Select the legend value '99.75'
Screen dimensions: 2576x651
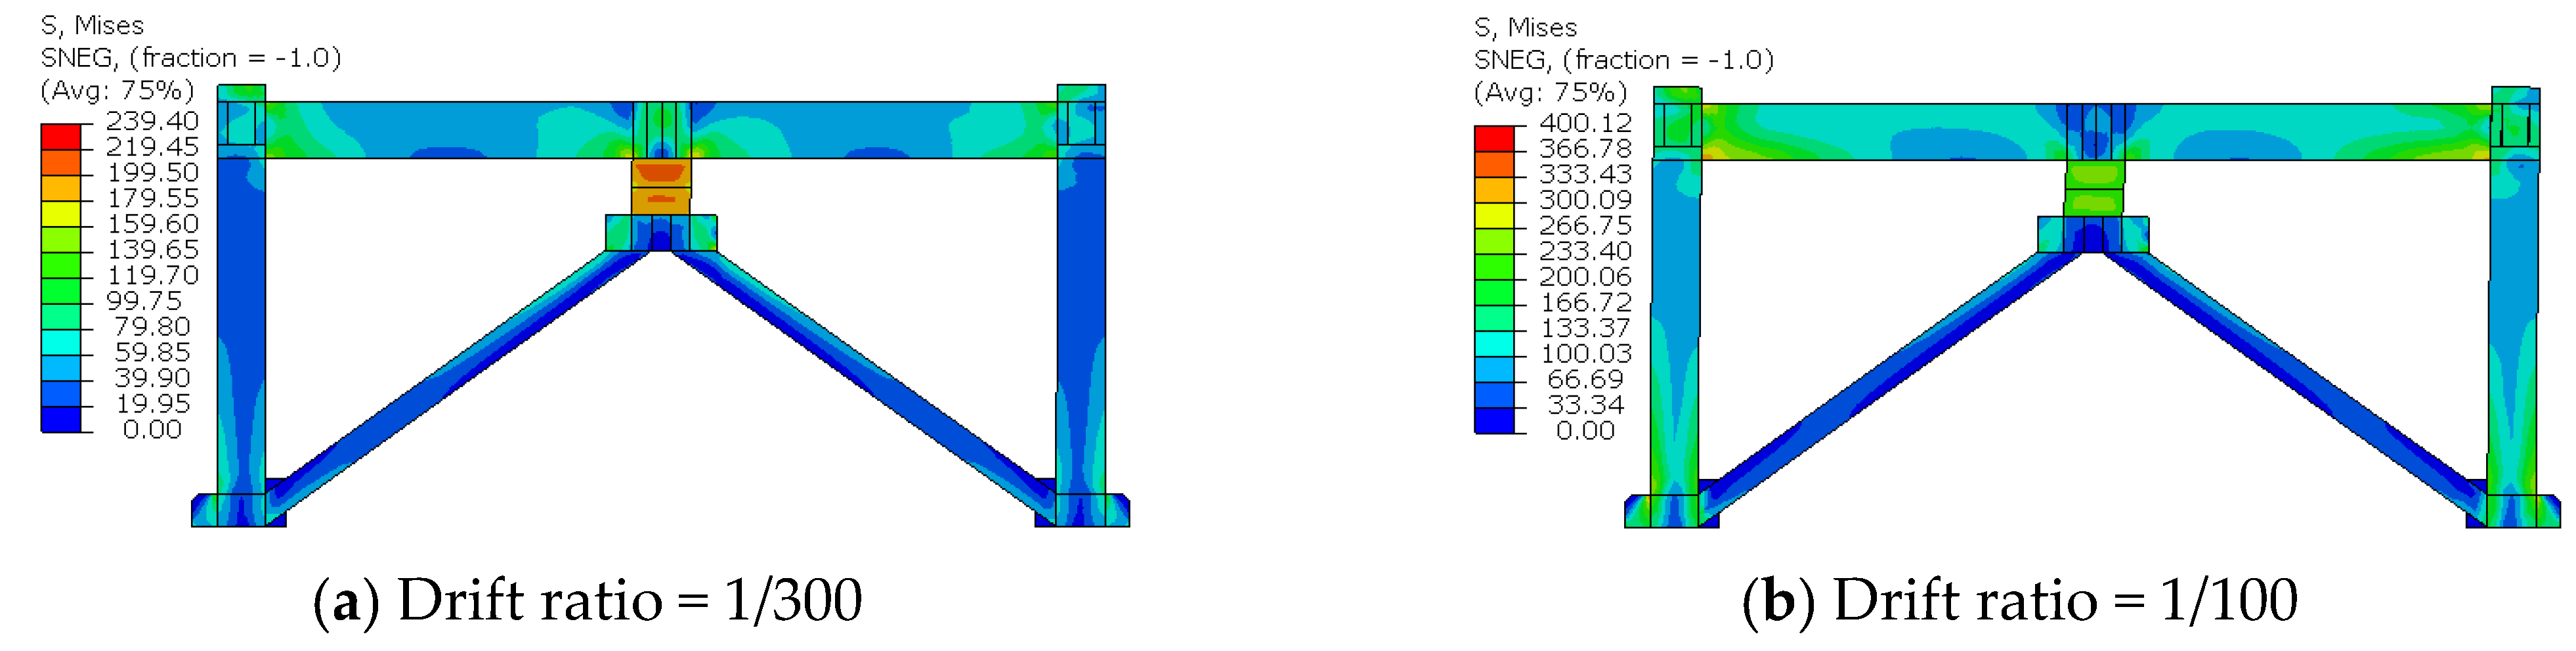(144, 301)
